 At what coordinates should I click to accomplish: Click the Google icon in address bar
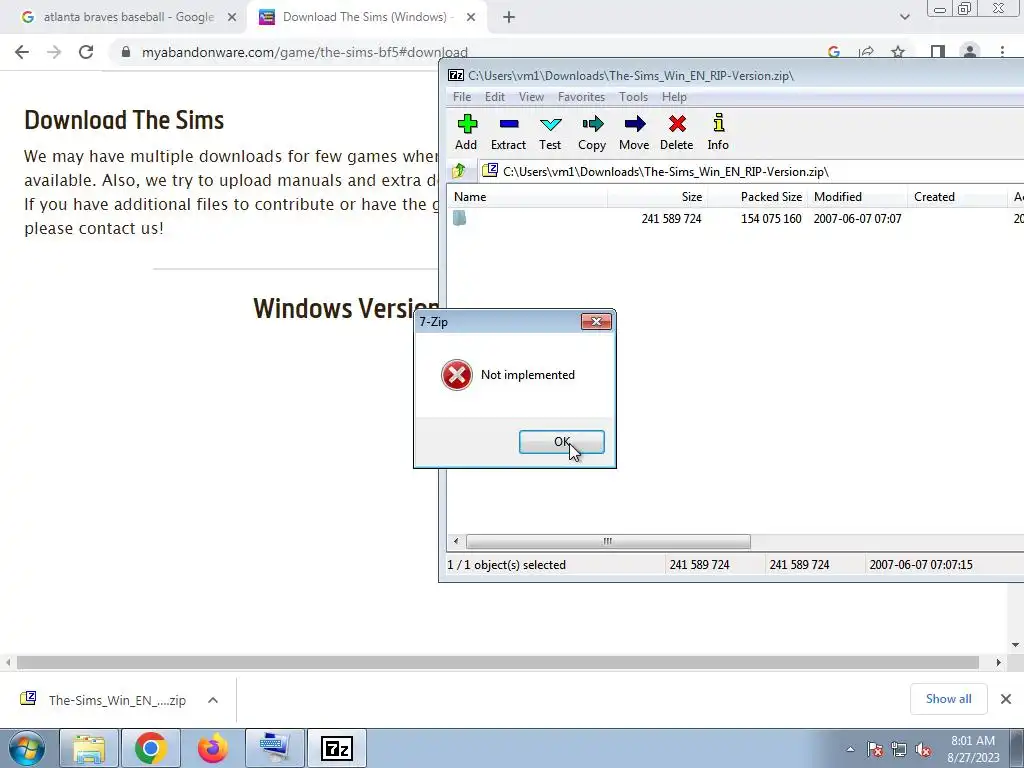point(834,52)
